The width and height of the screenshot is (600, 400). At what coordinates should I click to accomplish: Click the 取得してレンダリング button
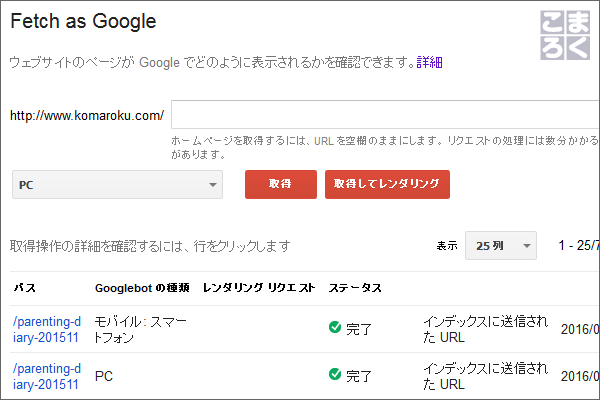click(387, 184)
